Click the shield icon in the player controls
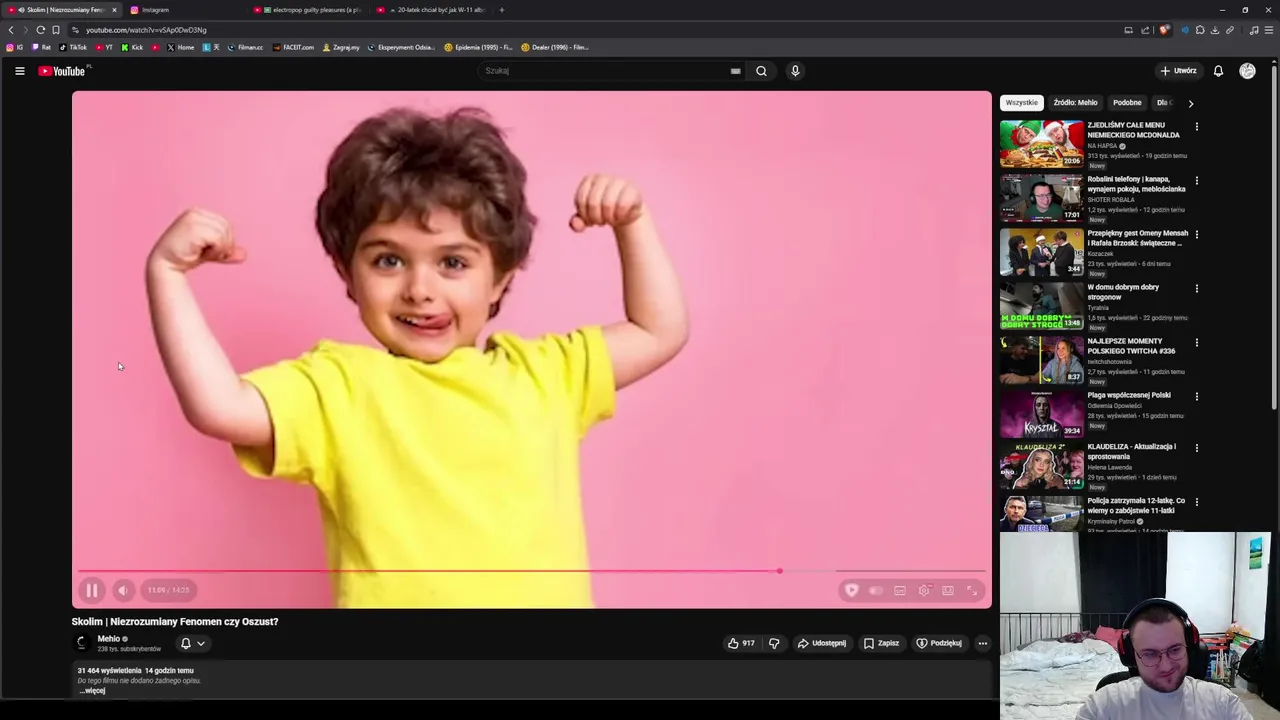 click(852, 591)
